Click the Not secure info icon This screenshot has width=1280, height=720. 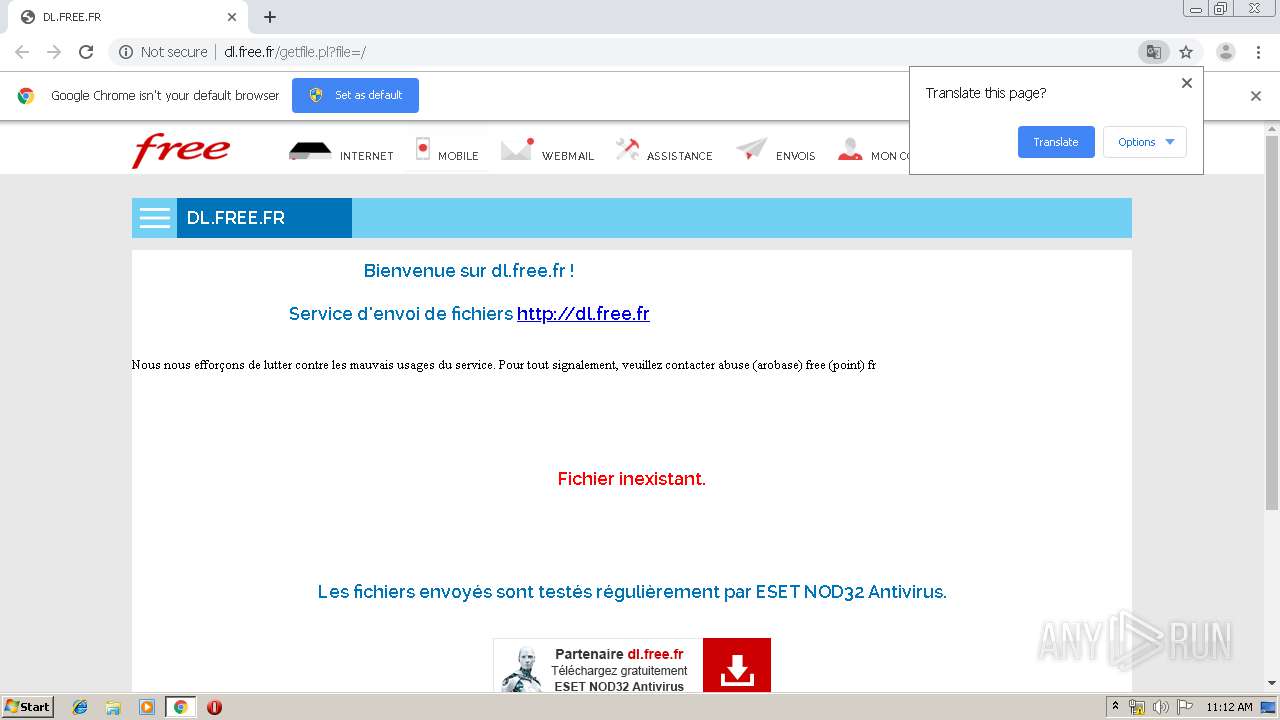[126, 52]
